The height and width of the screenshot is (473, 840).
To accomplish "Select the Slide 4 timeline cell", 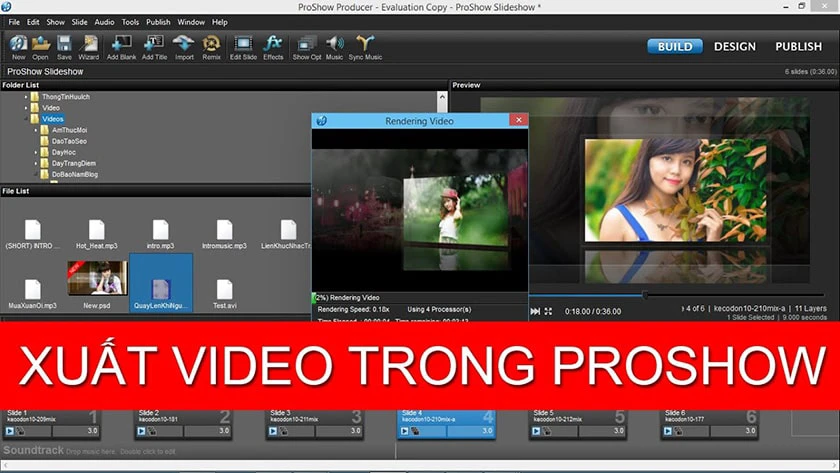I will (446, 425).
